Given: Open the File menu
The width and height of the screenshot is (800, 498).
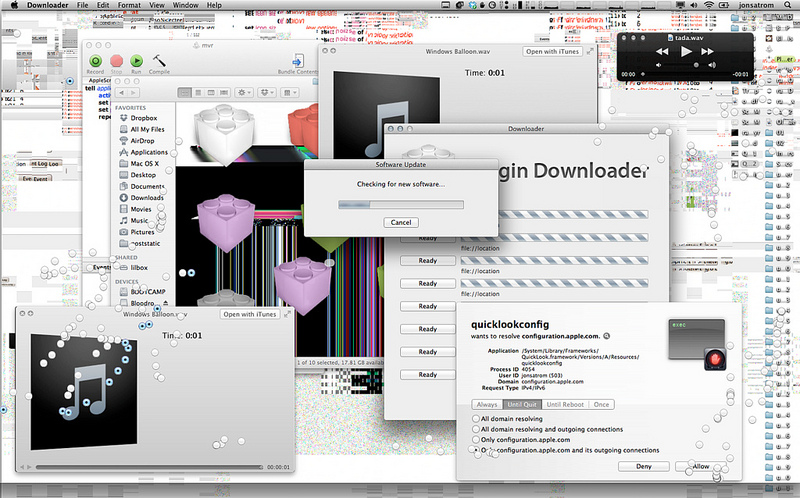Looking at the screenshot, I should coord(82,5).
